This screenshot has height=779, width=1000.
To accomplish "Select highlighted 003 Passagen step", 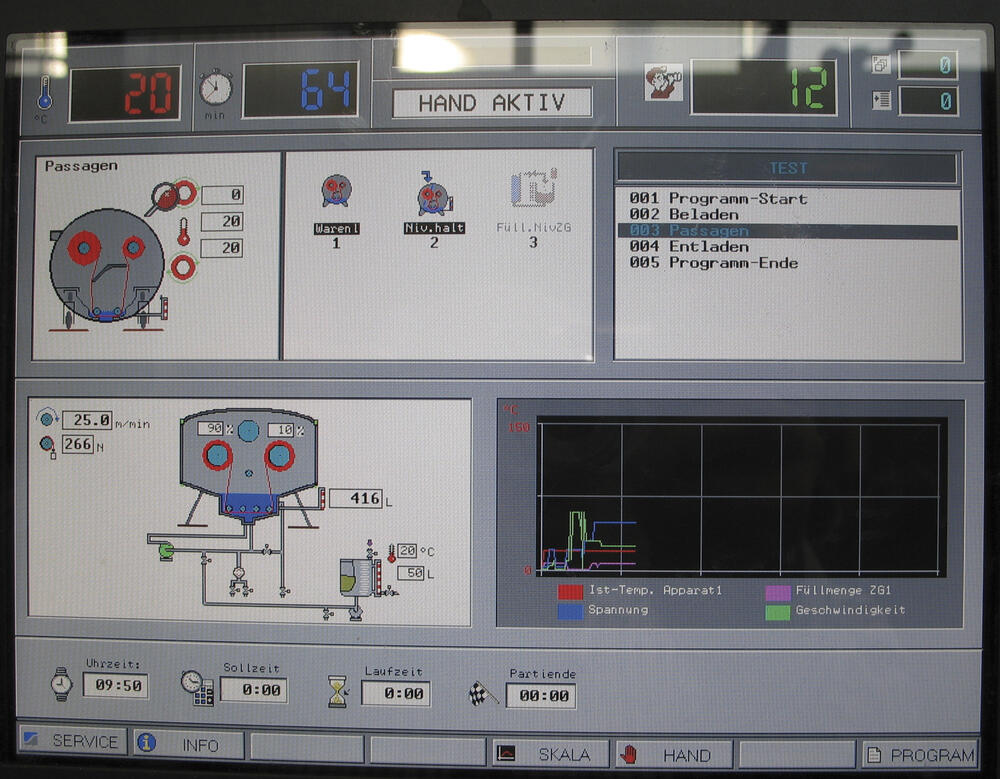I will (x=688, y=231).
